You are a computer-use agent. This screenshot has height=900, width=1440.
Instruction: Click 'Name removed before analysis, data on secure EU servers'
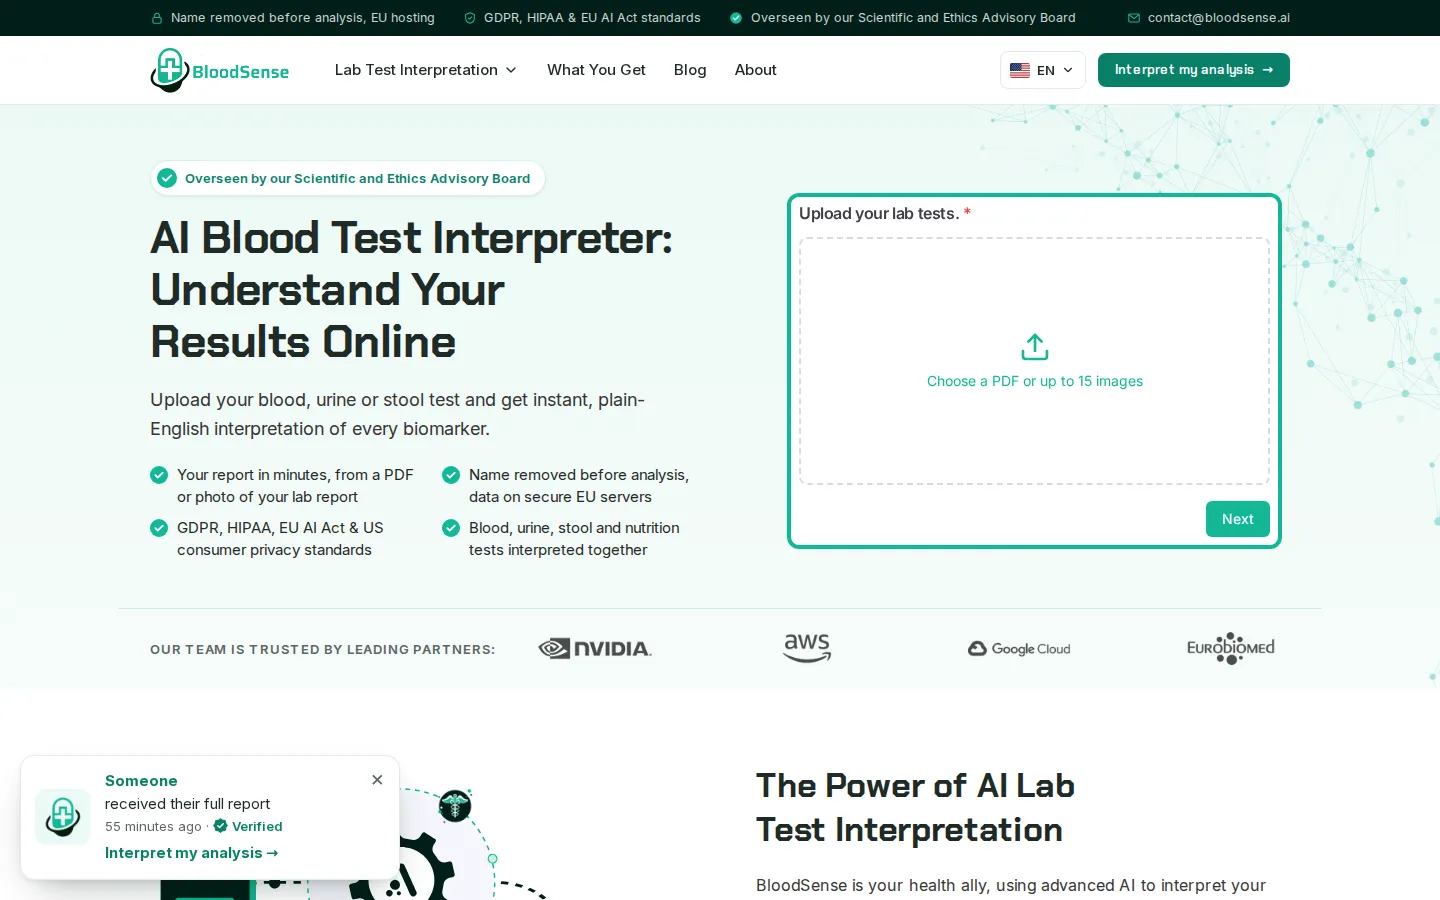(x=579, y=486)
